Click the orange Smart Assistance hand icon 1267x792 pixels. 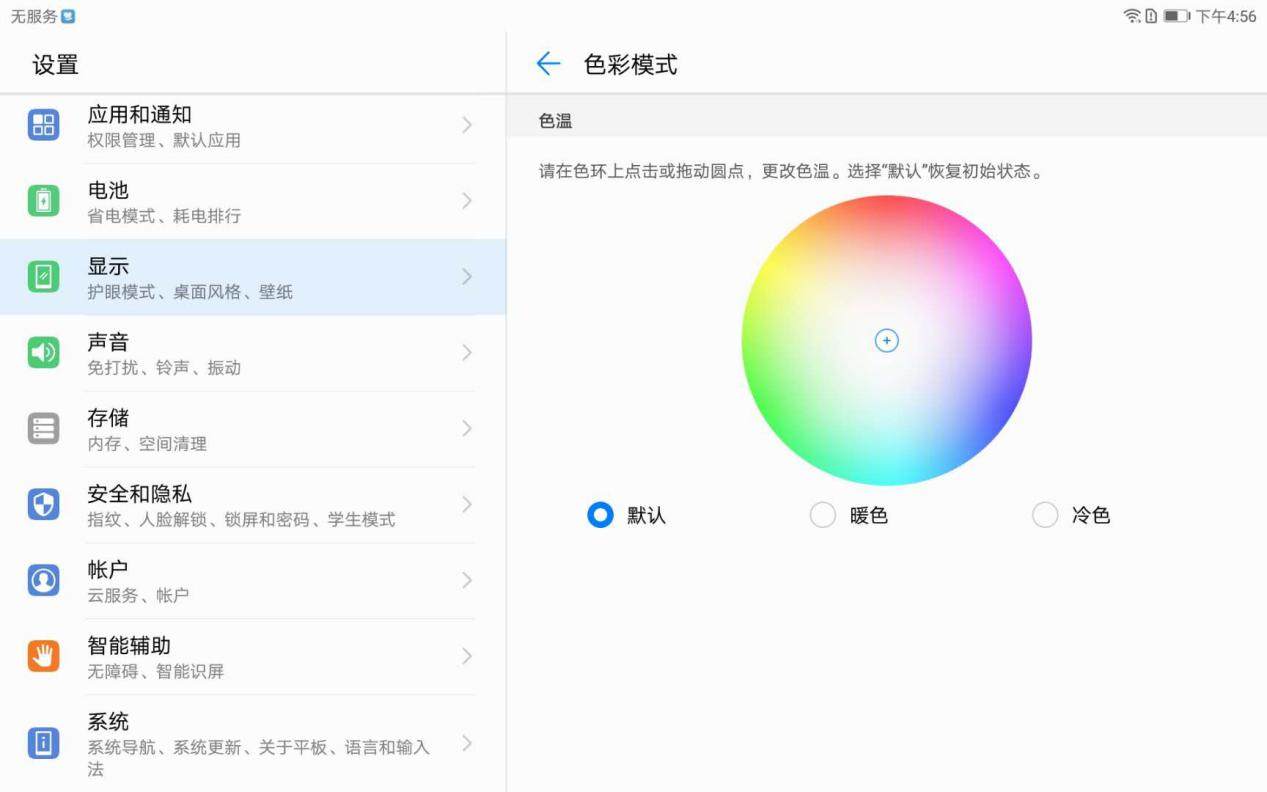(x=43, y=656)
